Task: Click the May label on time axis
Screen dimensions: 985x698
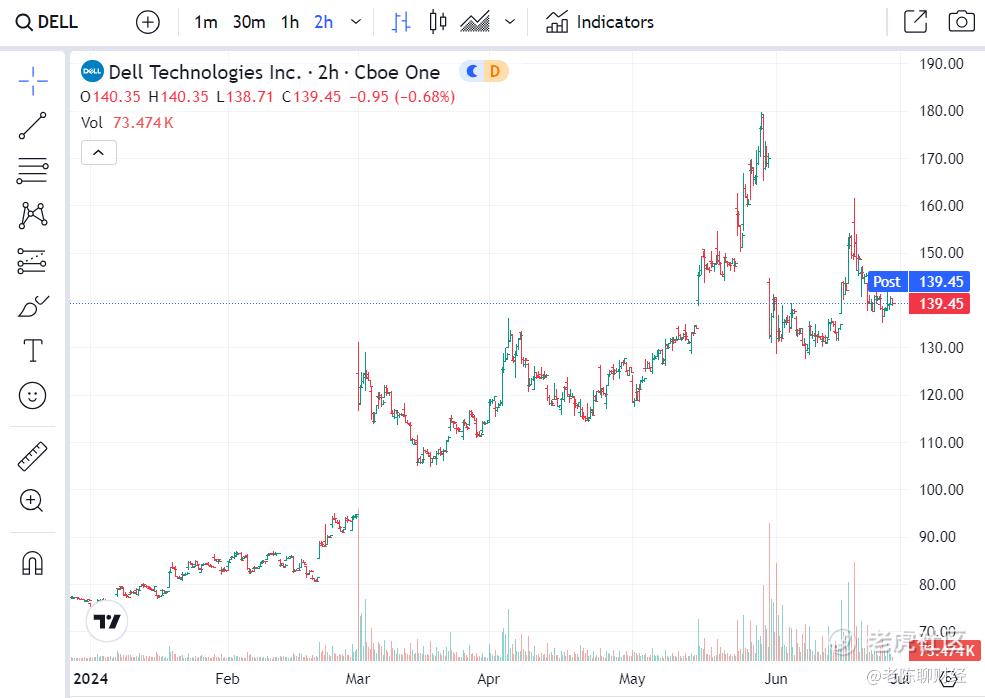Action: click(x=632, y=679)
